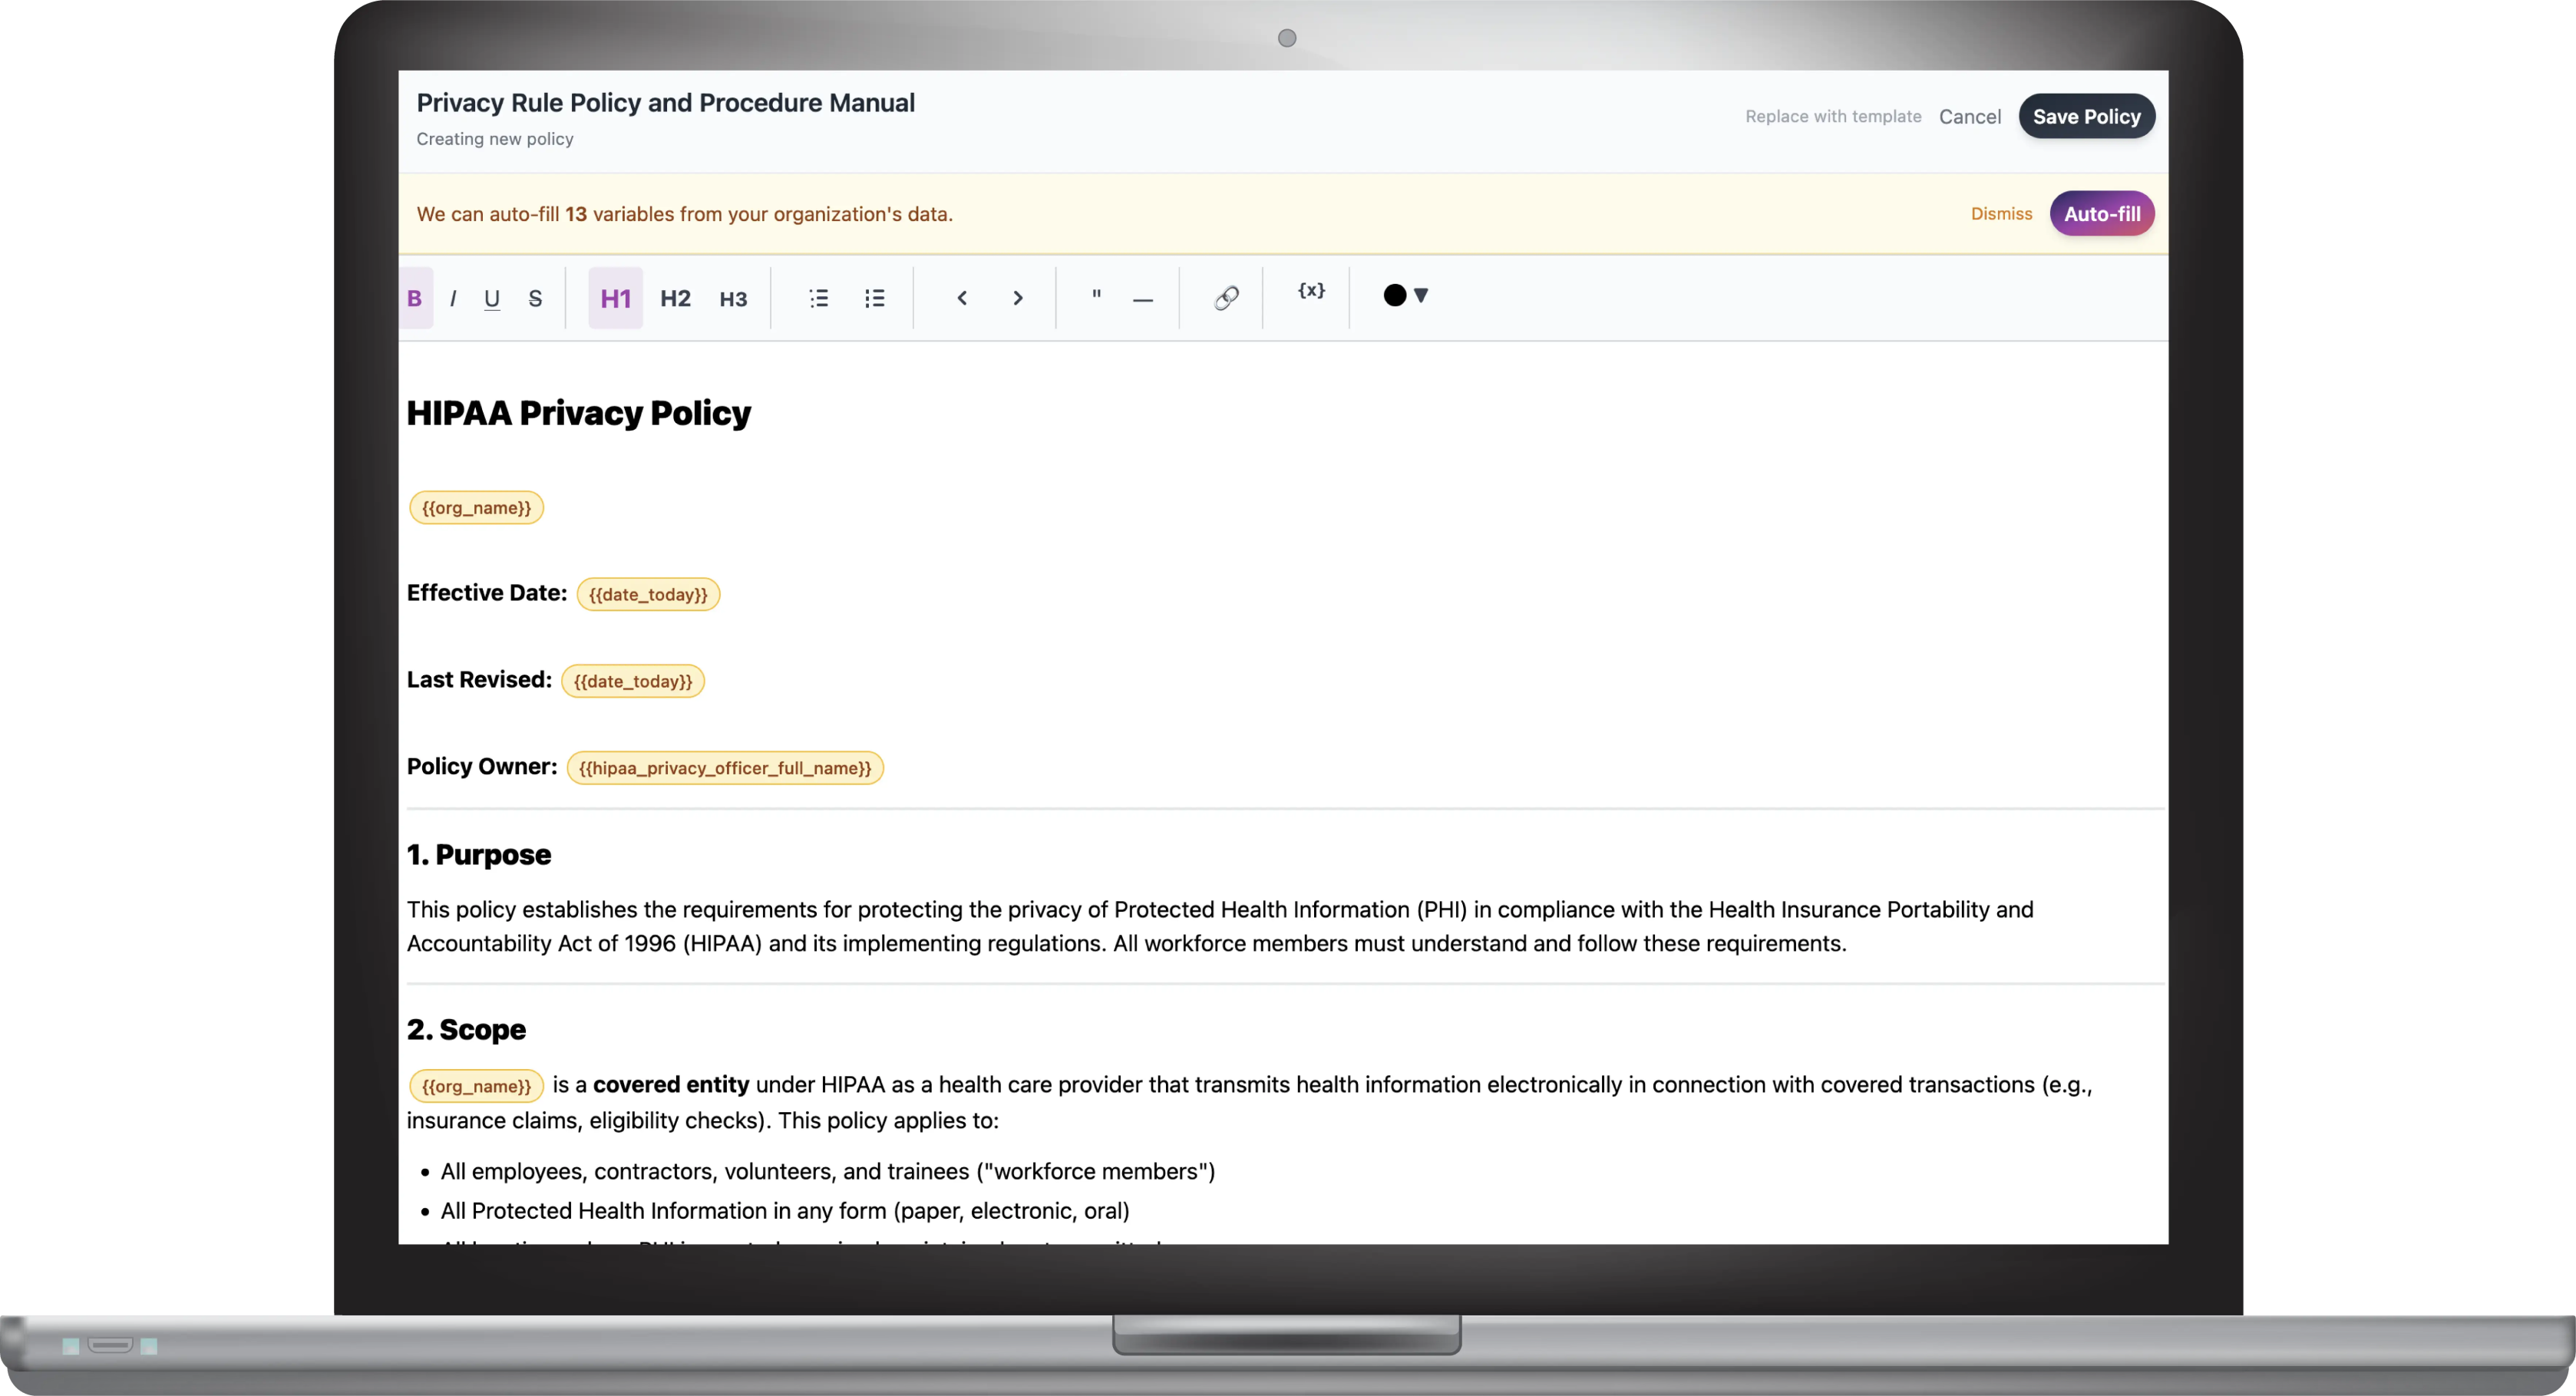Insert a template variable {x}
This screenshot has width=2576, height=1396.
pyautogui.click(x=1311, y=291)
